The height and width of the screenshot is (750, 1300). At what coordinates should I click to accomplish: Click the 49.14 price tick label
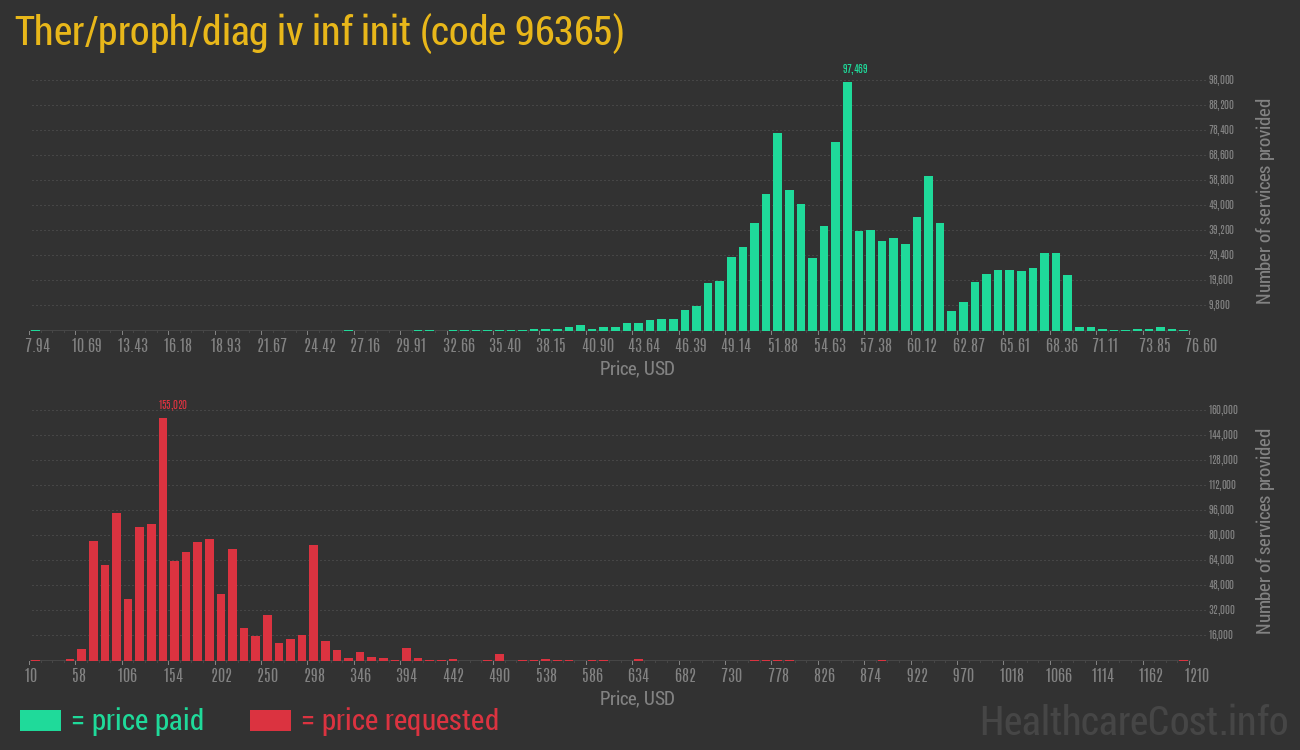point(735,346)
